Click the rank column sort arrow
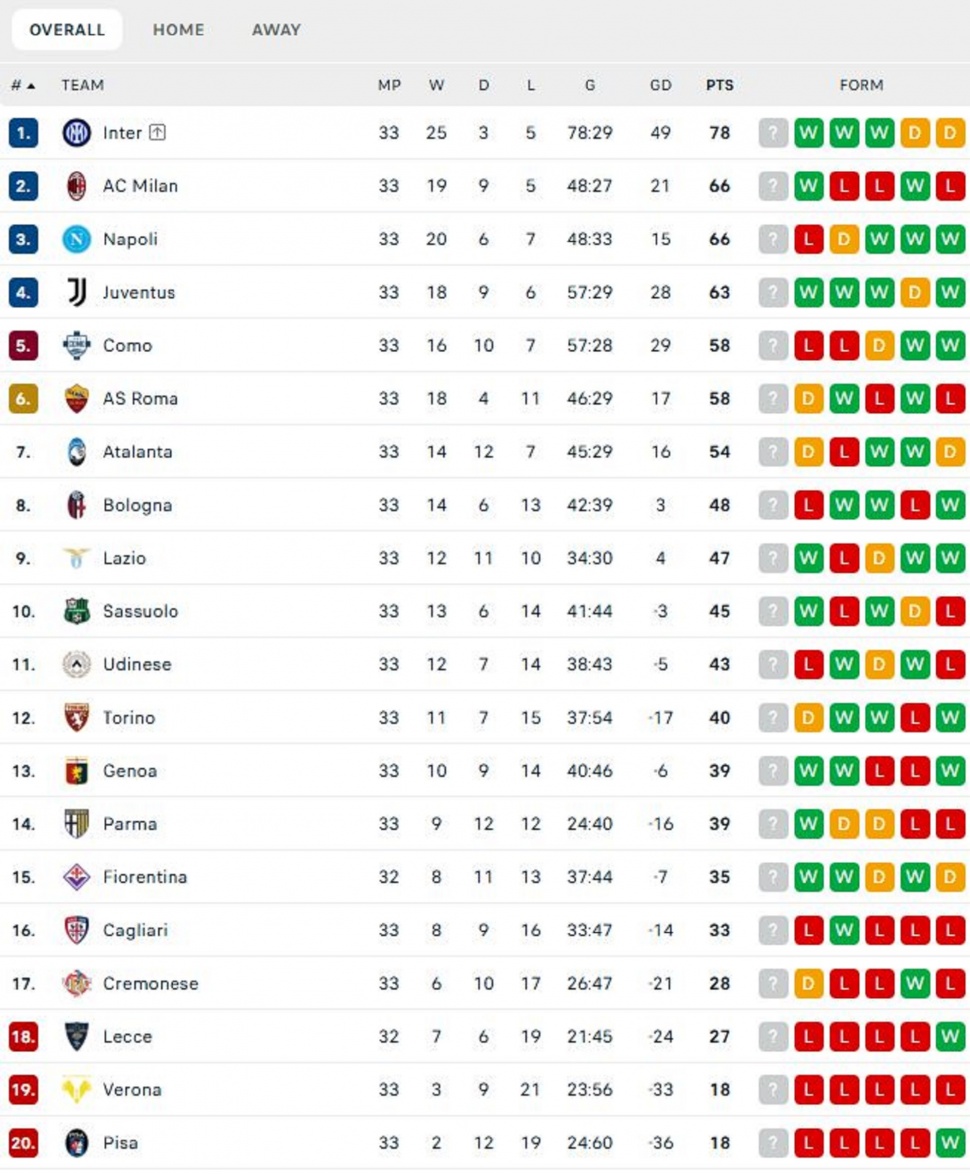 [x=33, y=85]
